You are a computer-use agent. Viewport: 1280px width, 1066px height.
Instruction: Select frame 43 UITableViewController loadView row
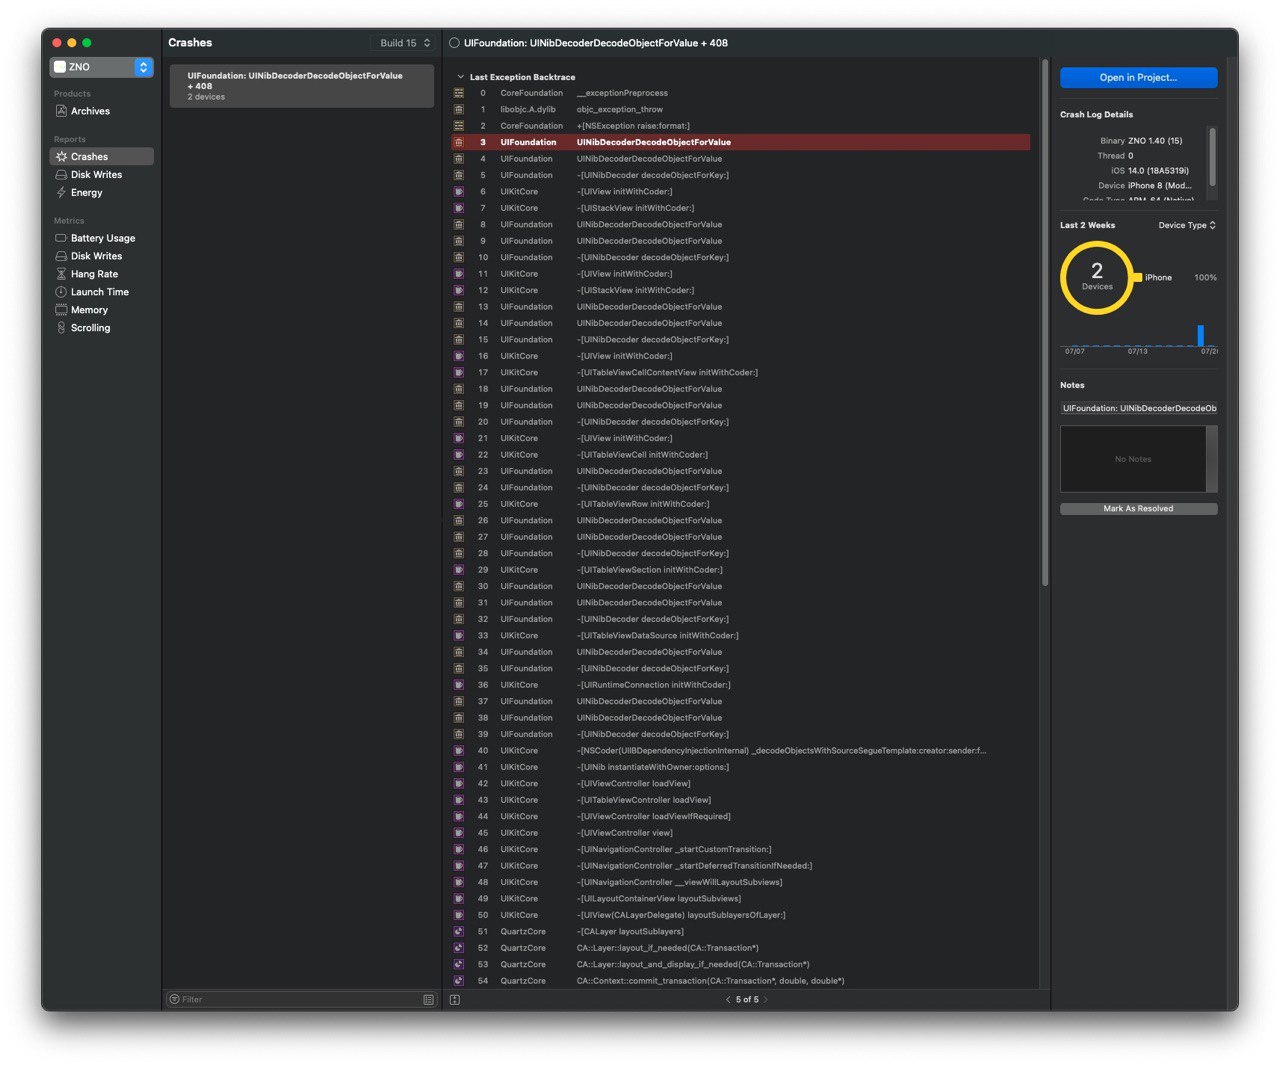point(741,800)
